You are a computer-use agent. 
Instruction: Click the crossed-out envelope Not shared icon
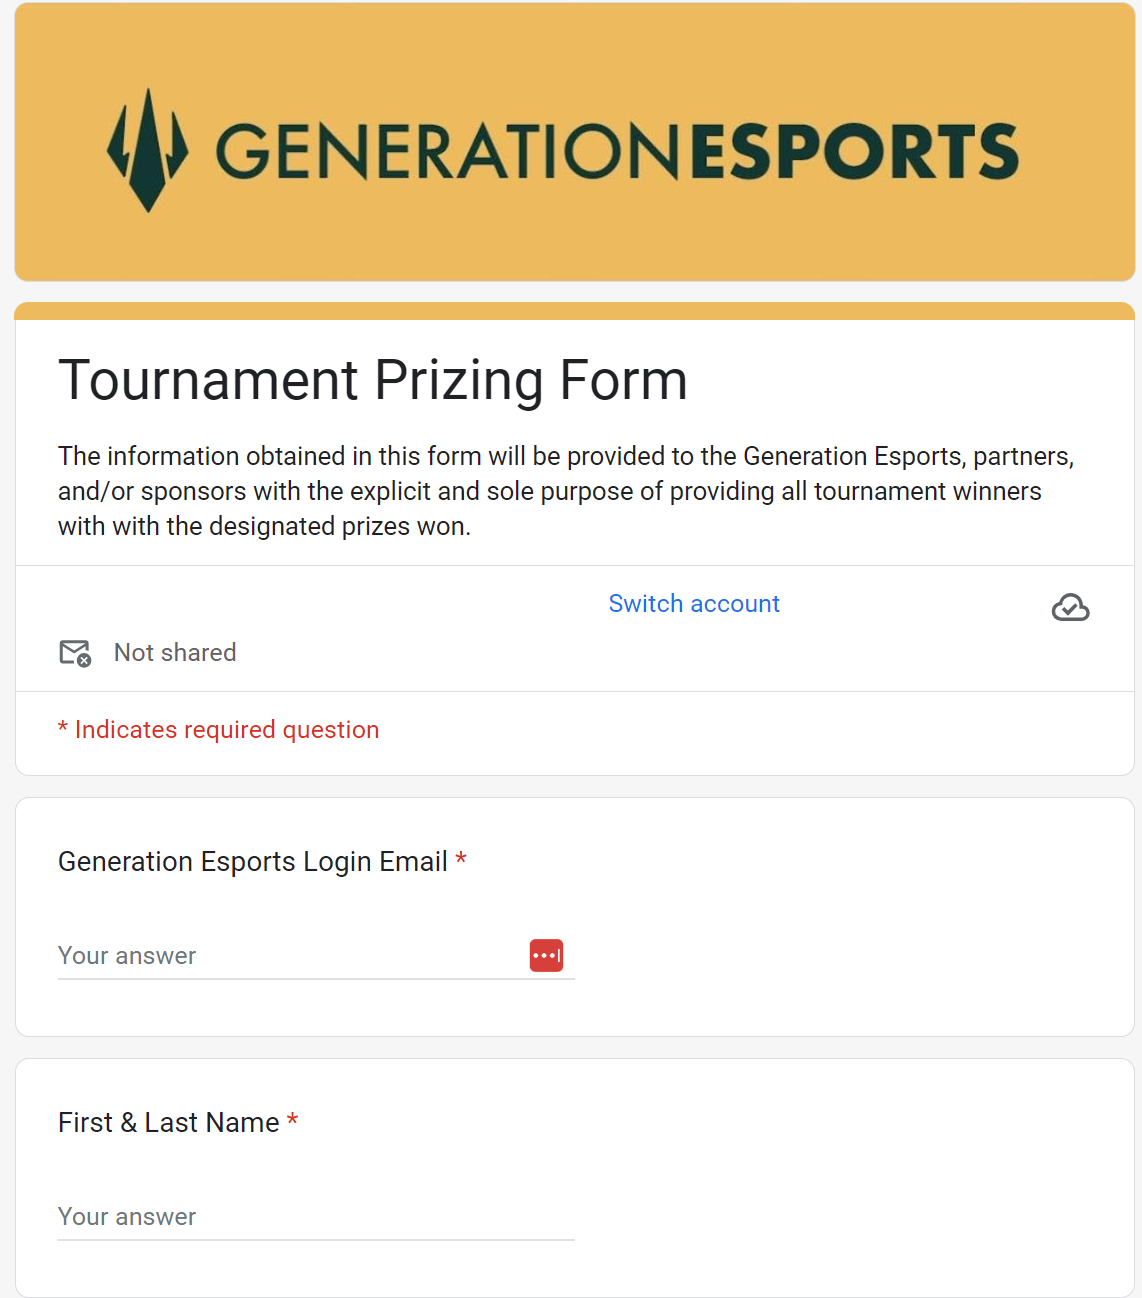(75, 653)
